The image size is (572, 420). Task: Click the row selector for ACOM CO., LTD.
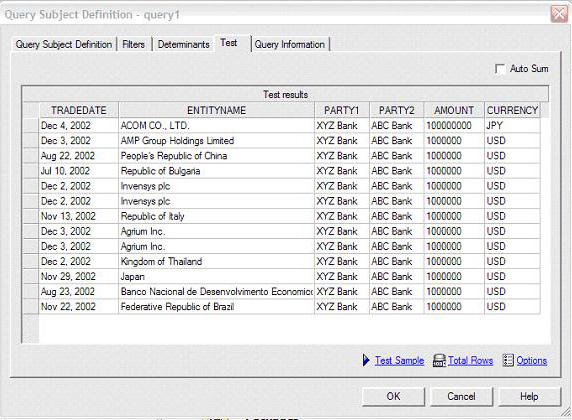pos(30,126)
